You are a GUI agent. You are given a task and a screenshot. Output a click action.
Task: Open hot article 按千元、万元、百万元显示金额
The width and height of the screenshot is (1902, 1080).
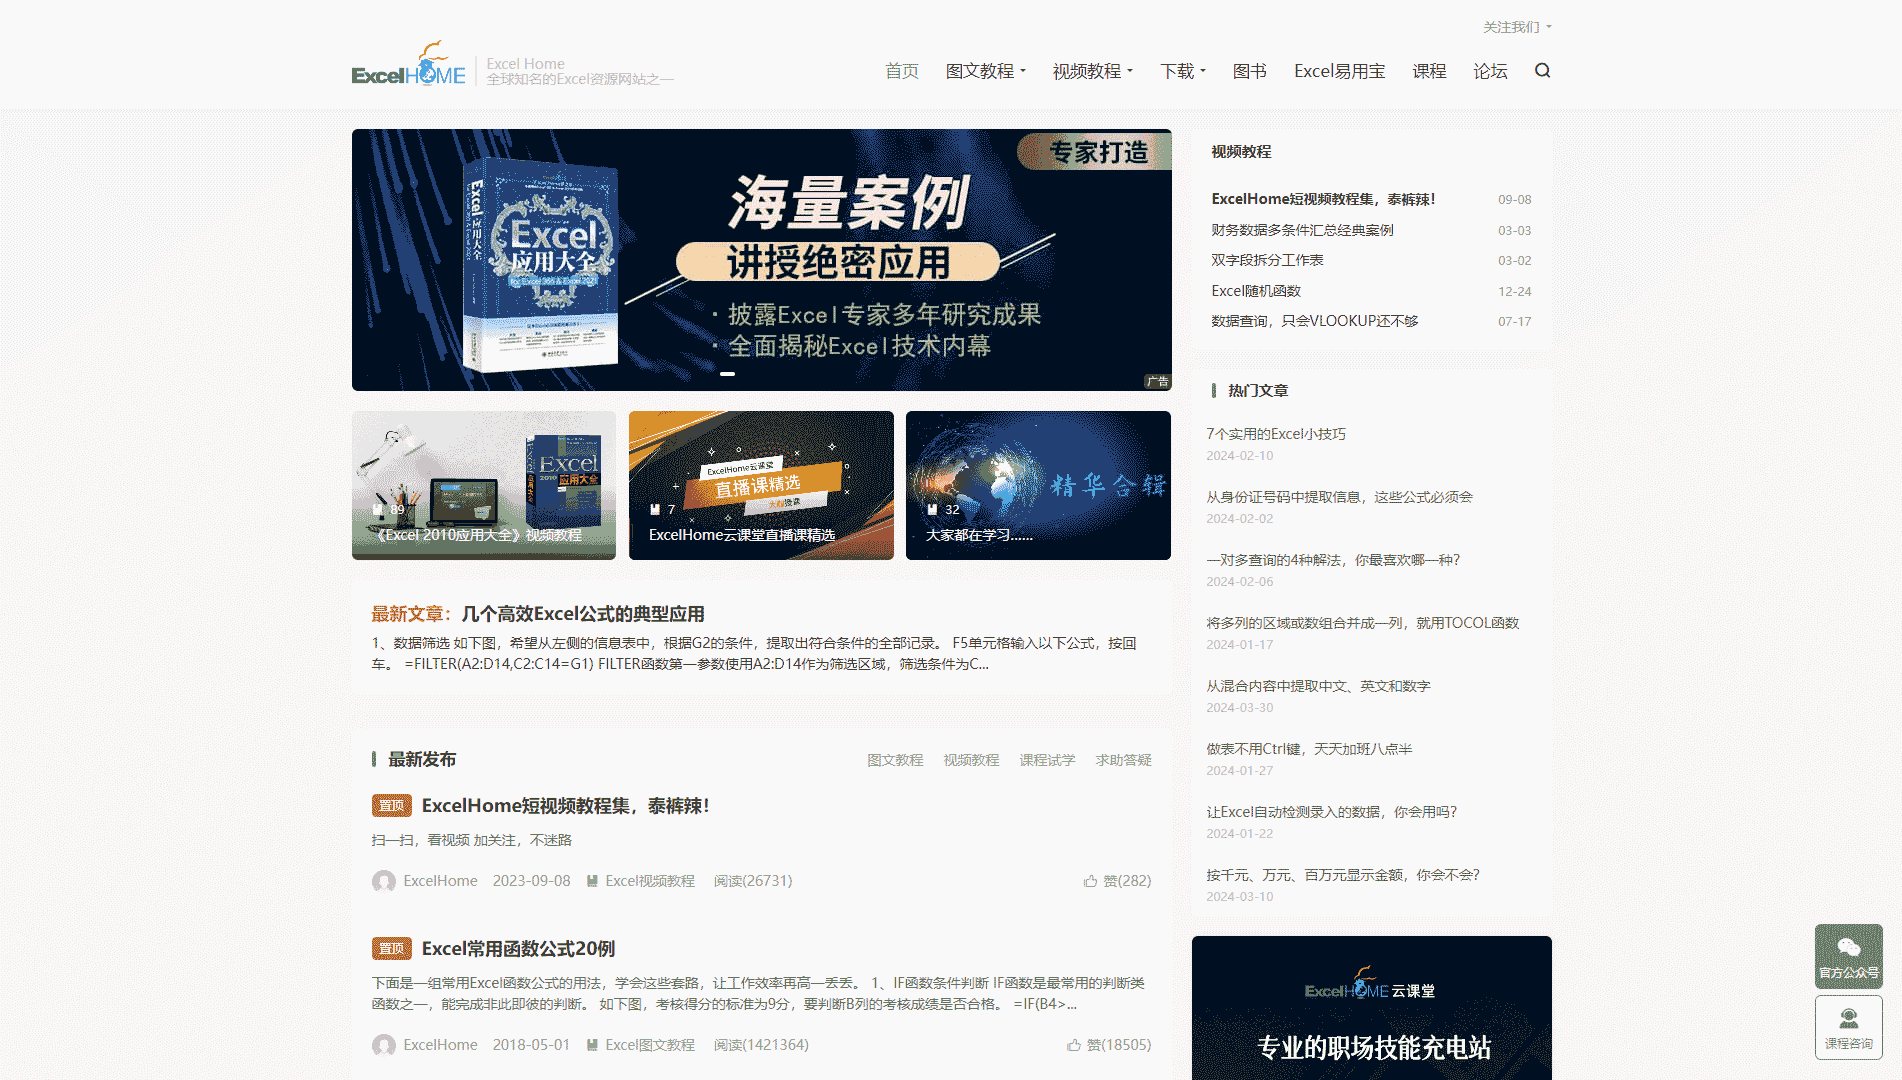pos(1342,875)
